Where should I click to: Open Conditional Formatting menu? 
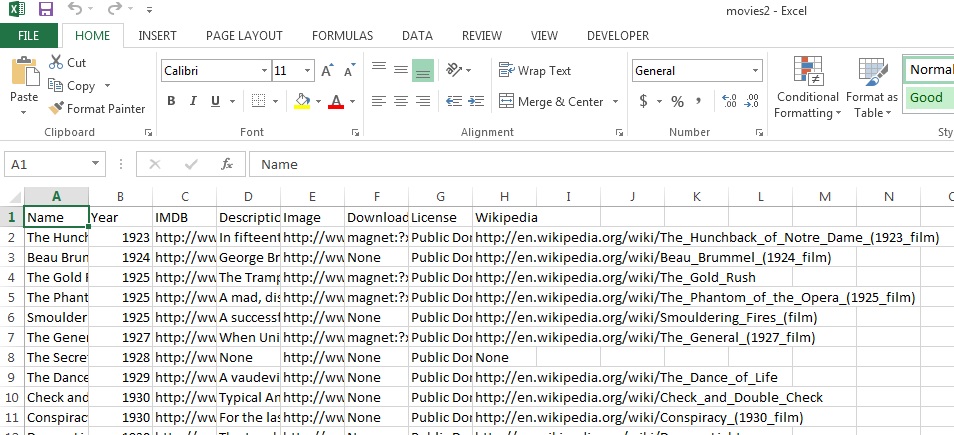[x=808, y=88]
